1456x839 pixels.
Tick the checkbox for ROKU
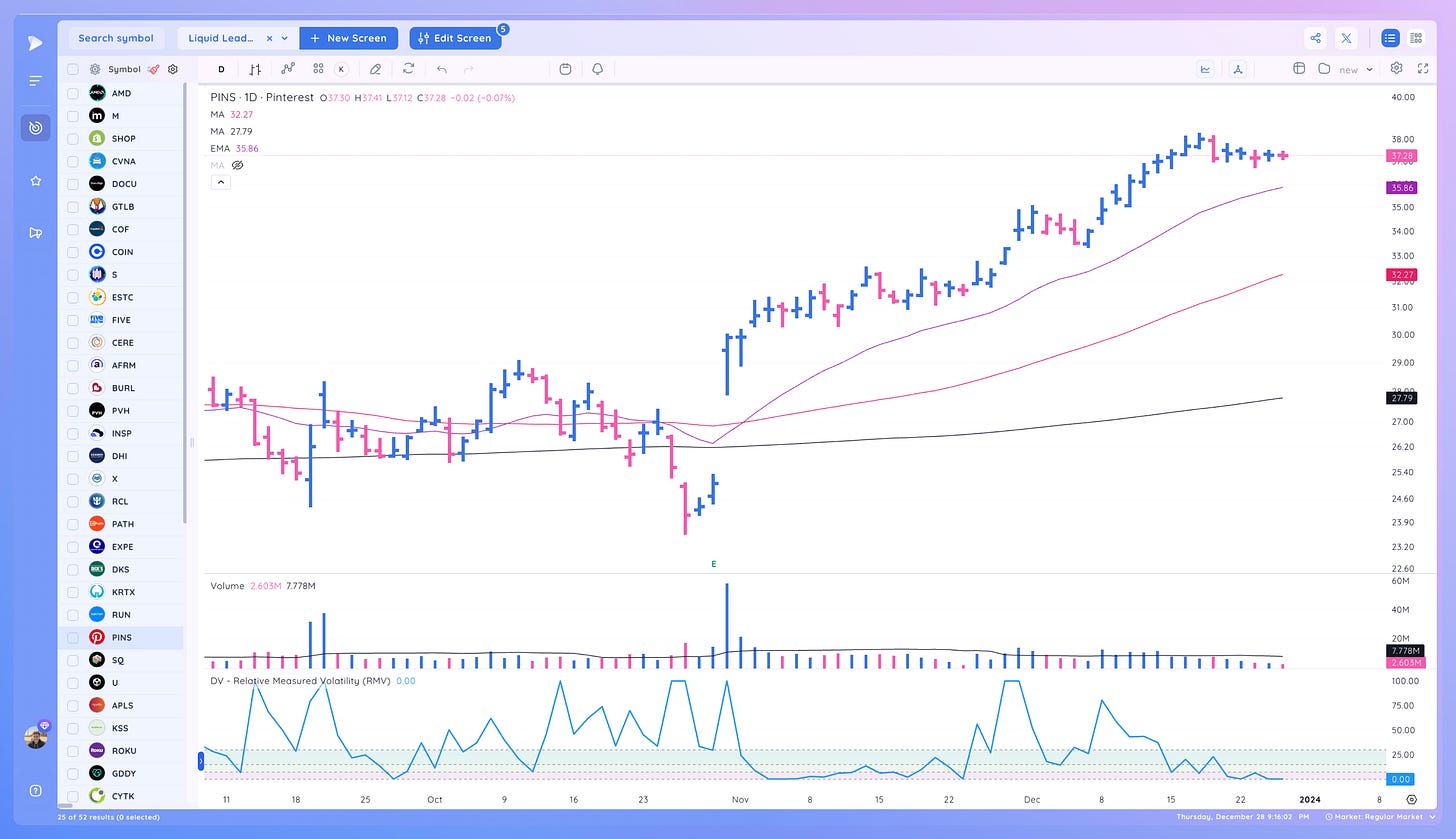(72, 750)
